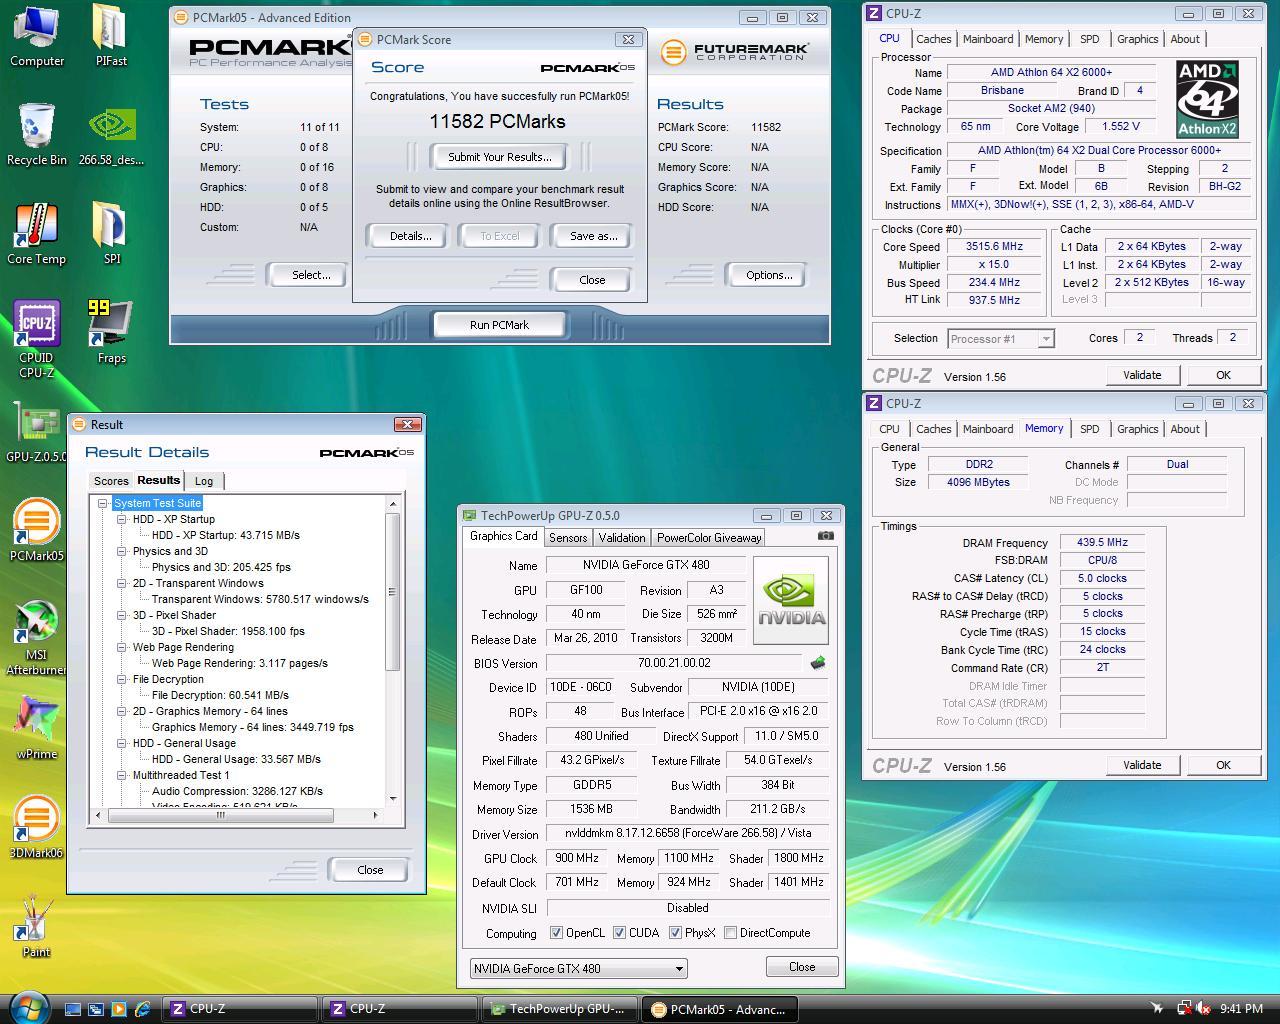Click Switch between windows quick launch icon
The width and height of the screenshot is (1280, 1024).
click(96, 1009)
